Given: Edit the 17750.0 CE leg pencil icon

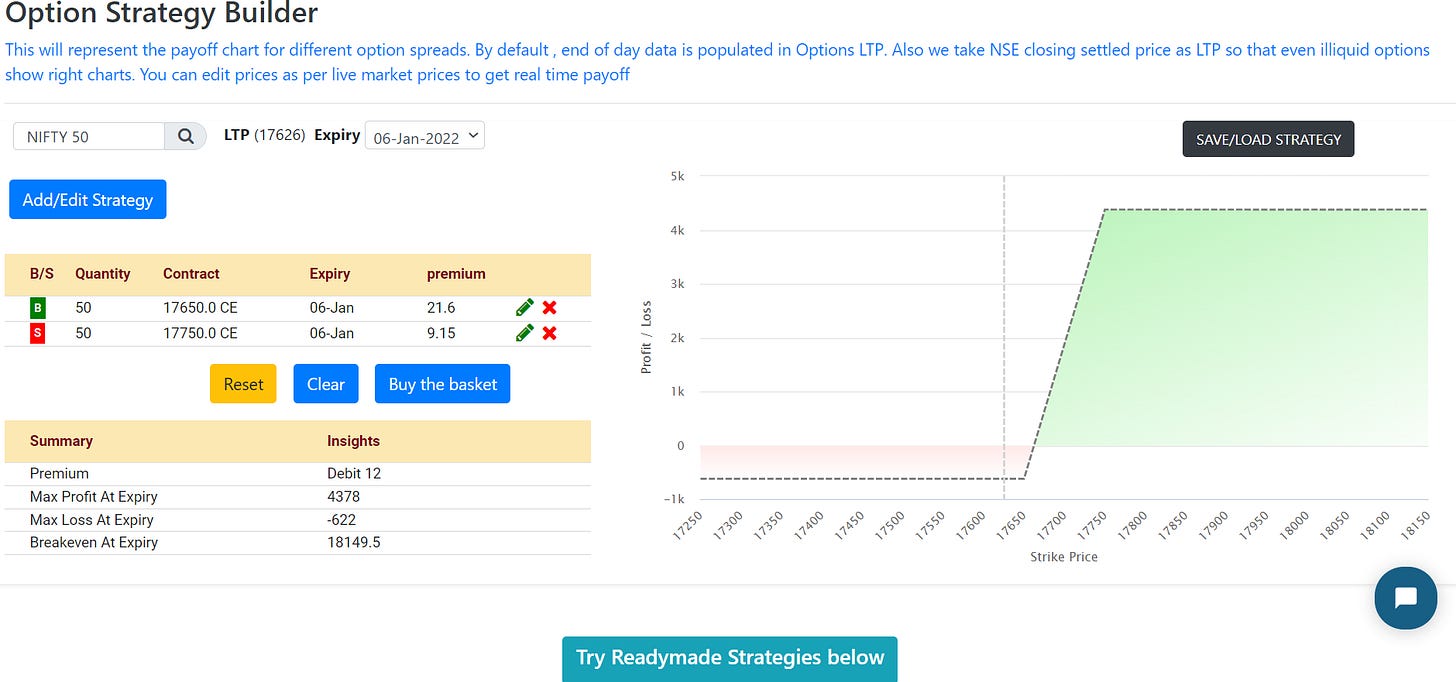Looking at the screenshot, I should pos(524,333).
